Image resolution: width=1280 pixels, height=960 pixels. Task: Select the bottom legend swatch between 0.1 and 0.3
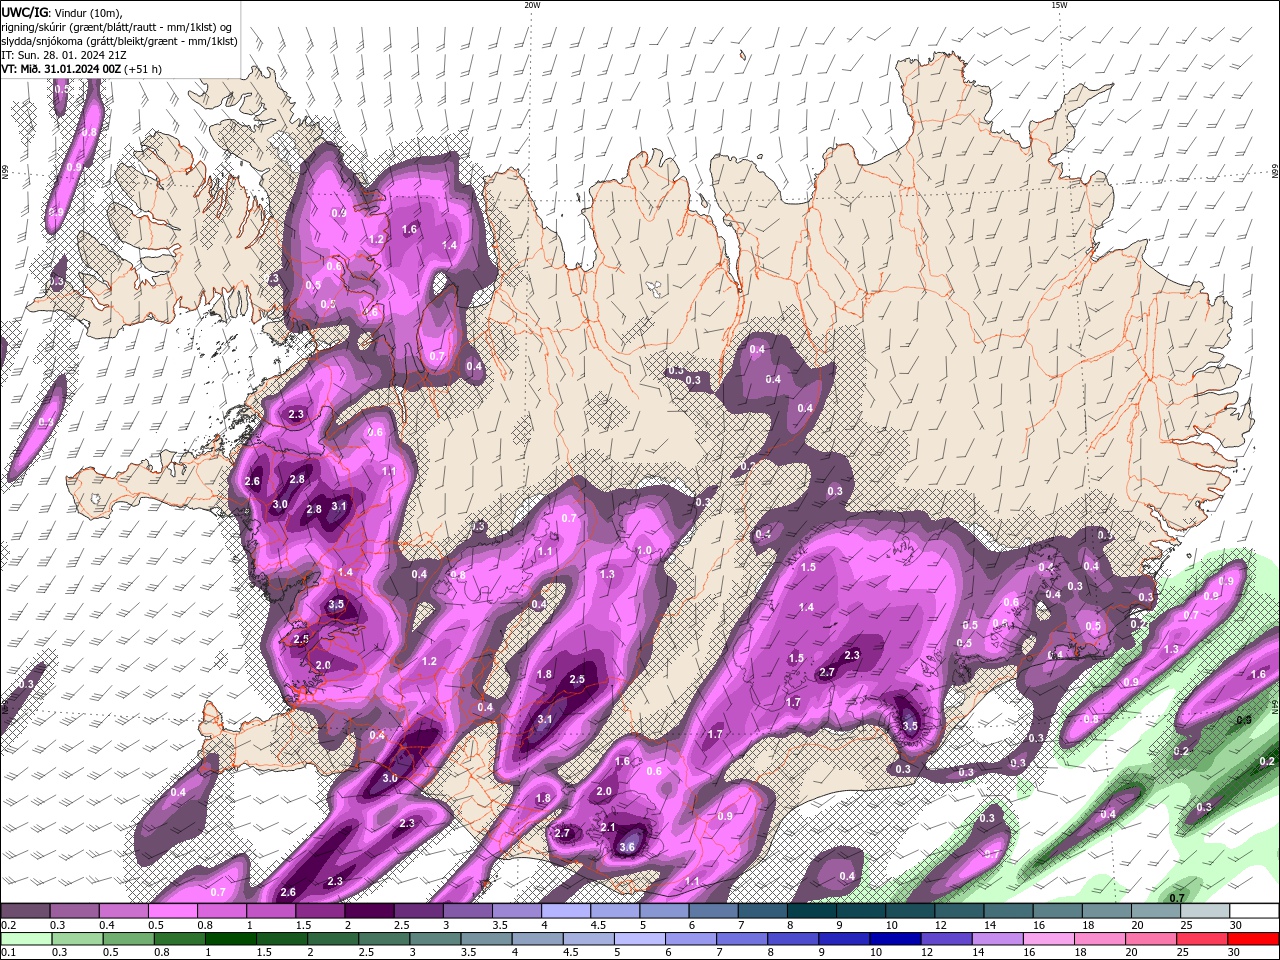pyautogui.click(x=27, y=939)
